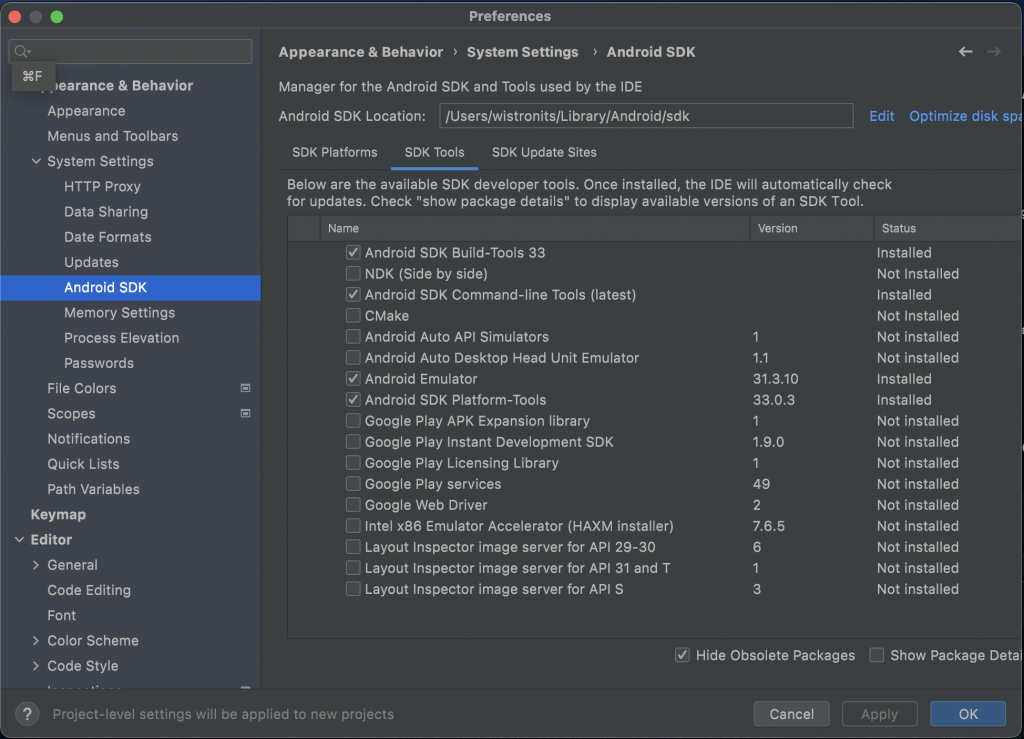Uncheck Hide Obsolete Packages
The image size is (1024, 739).
tap(682, 655)
